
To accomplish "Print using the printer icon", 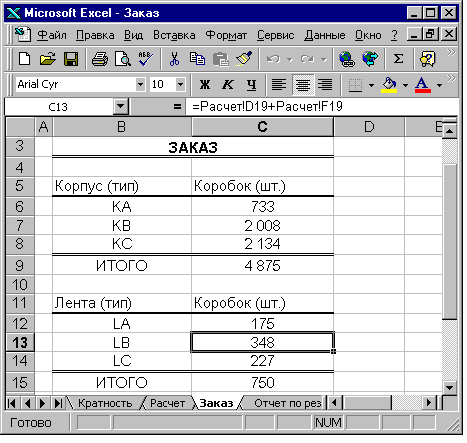I will pyautogui.click(x=100, y=59).
